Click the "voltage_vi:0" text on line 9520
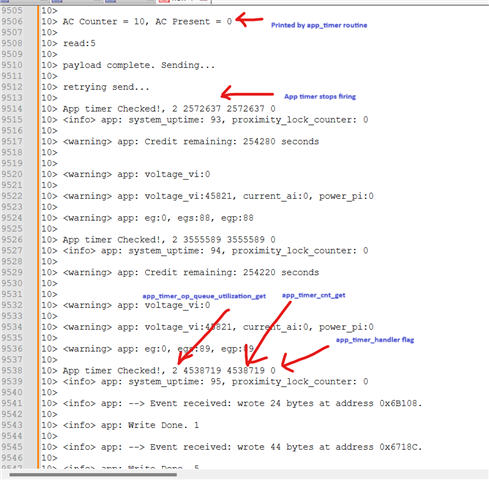Image resolution: width=489 pixels, height=480 pixels. click(177, 174)
